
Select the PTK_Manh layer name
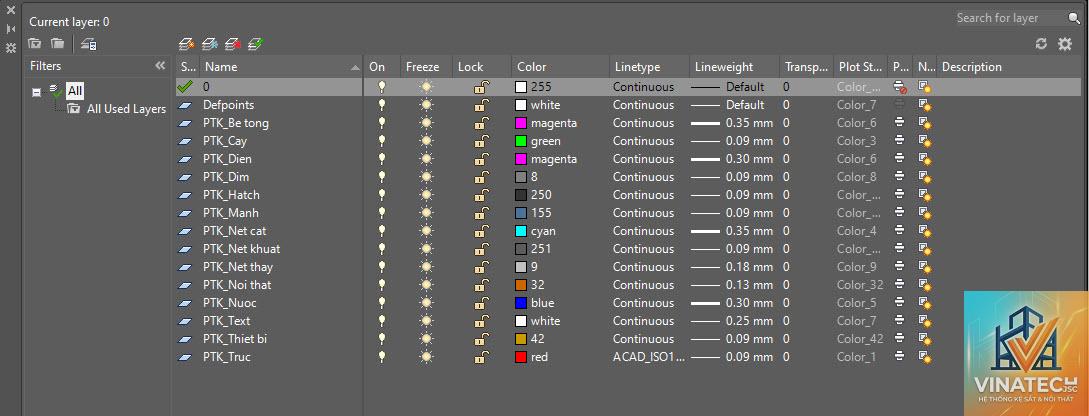[231, 213]
